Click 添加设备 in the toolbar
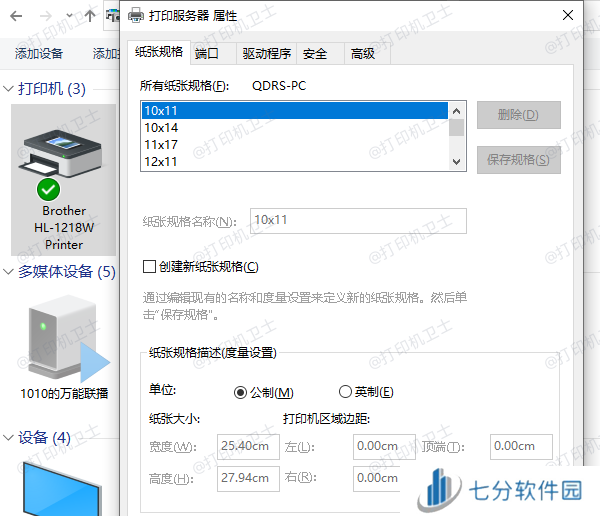The width and height of the screenshot is (600, 516). pyautogui.click(x=39, y=54)
